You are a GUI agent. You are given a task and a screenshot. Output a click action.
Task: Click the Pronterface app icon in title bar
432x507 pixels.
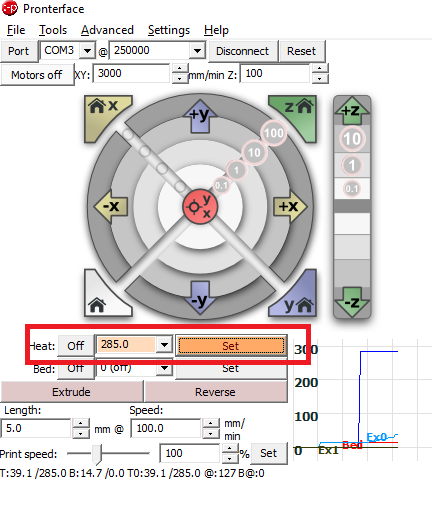(9, 8)
